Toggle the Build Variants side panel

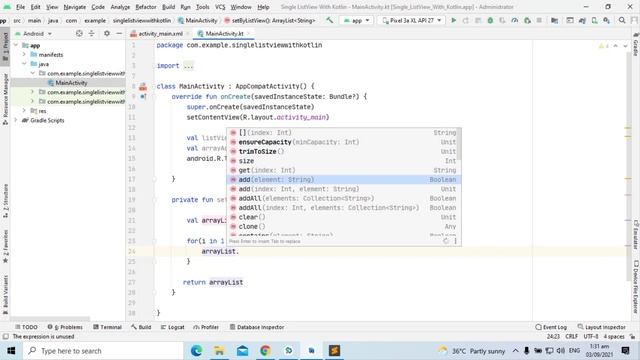point(5,295)
